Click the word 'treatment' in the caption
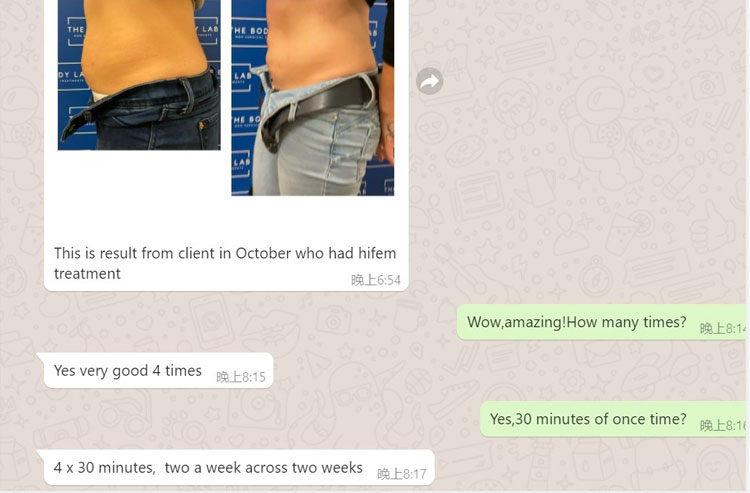The width and height of the screenshot is (750, 493). pyautogui.click(x=87, y=274)
